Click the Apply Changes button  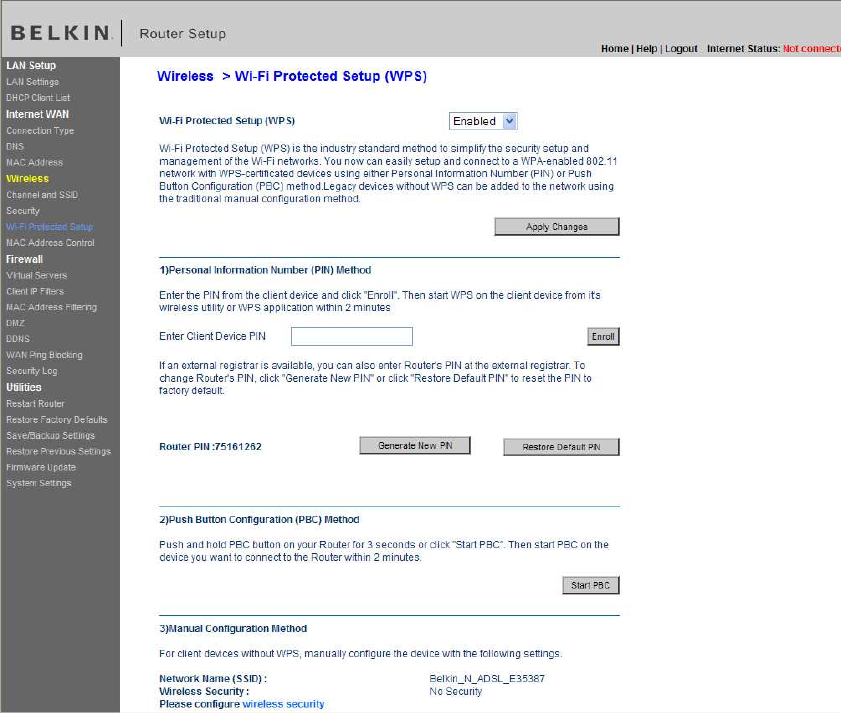(x=557, y=226)
